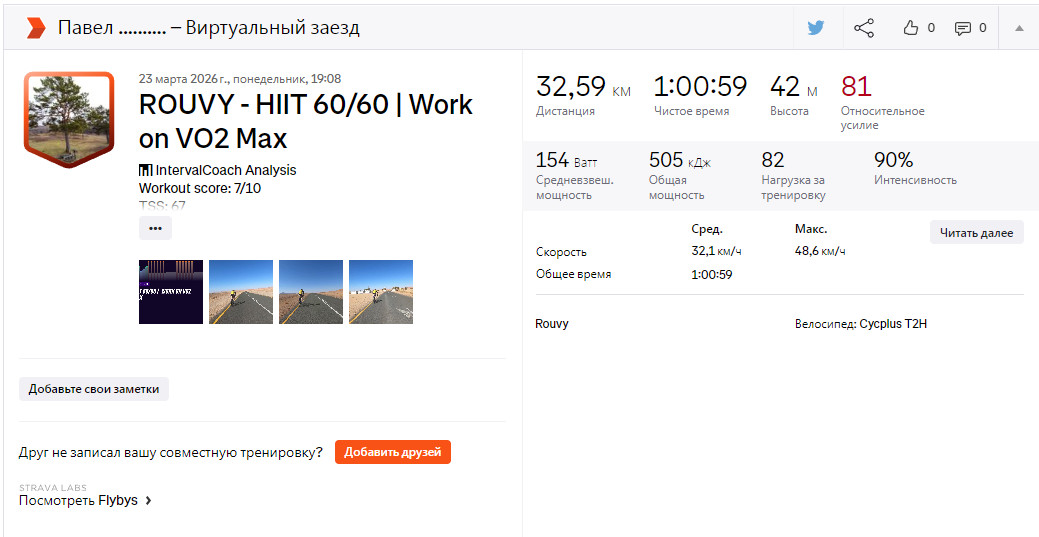Screen dimensions: 1039x537
Task: Click the orange 'Добавить друзей' button
Action: (393, 452)
